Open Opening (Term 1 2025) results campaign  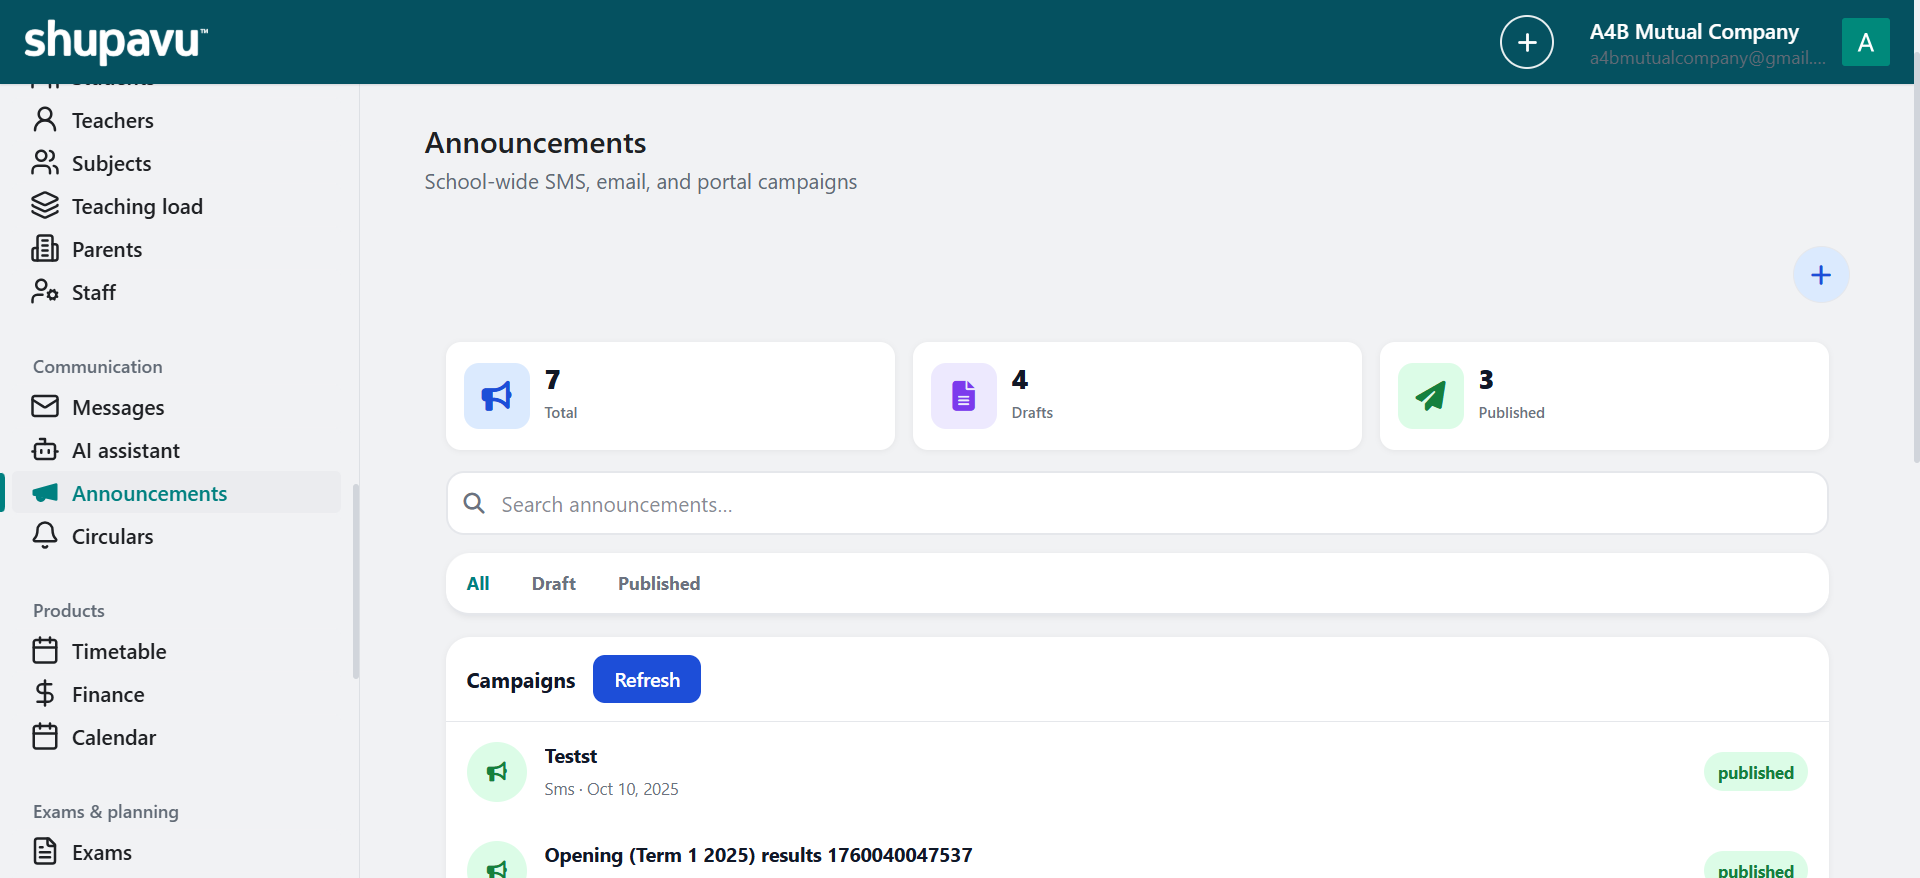pyautogui.click(x=758, y=855)
